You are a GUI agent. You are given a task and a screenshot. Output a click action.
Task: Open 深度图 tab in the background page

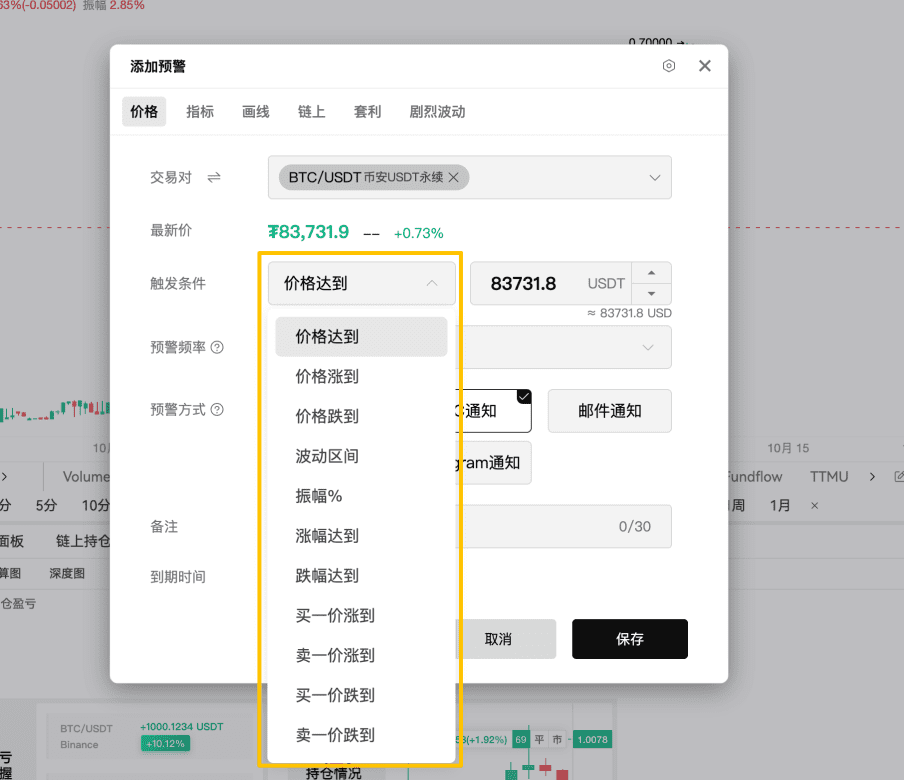[x=67, y=573]
